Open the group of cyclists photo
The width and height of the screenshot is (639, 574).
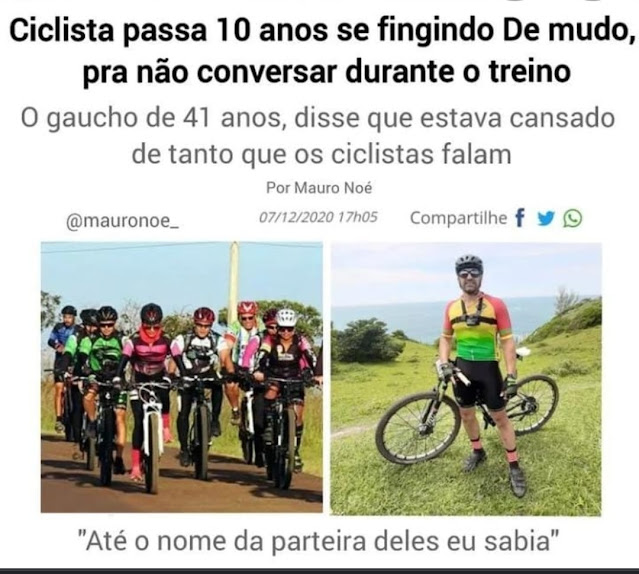point(182,377)
